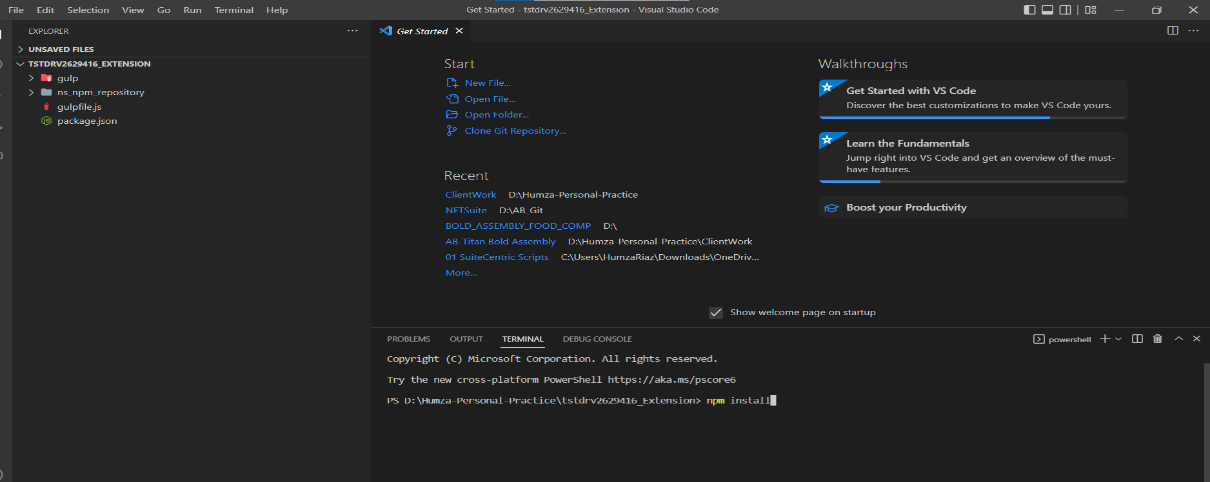Toggle the bottom panel layout icon
This screenshot has width=1210, height=482.
(1048, 10)
